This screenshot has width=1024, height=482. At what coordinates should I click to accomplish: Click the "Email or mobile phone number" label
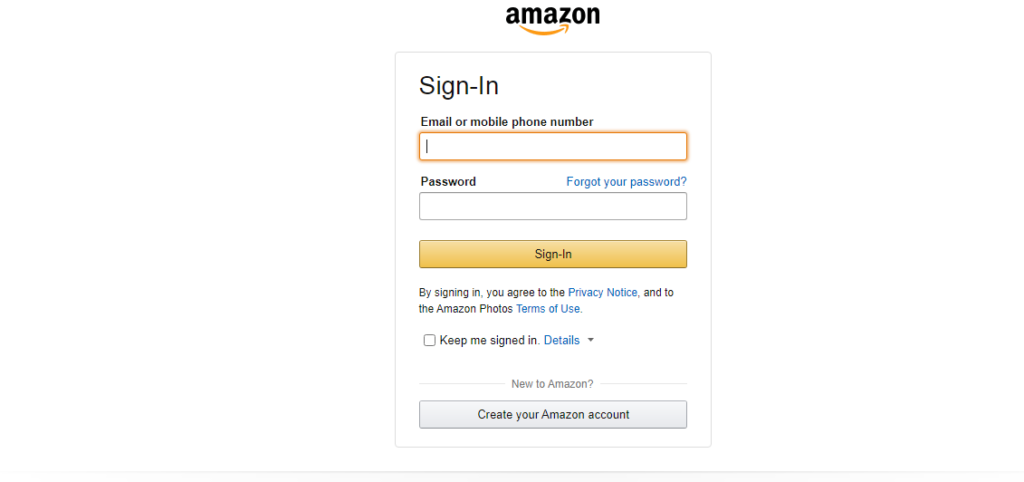507,121
